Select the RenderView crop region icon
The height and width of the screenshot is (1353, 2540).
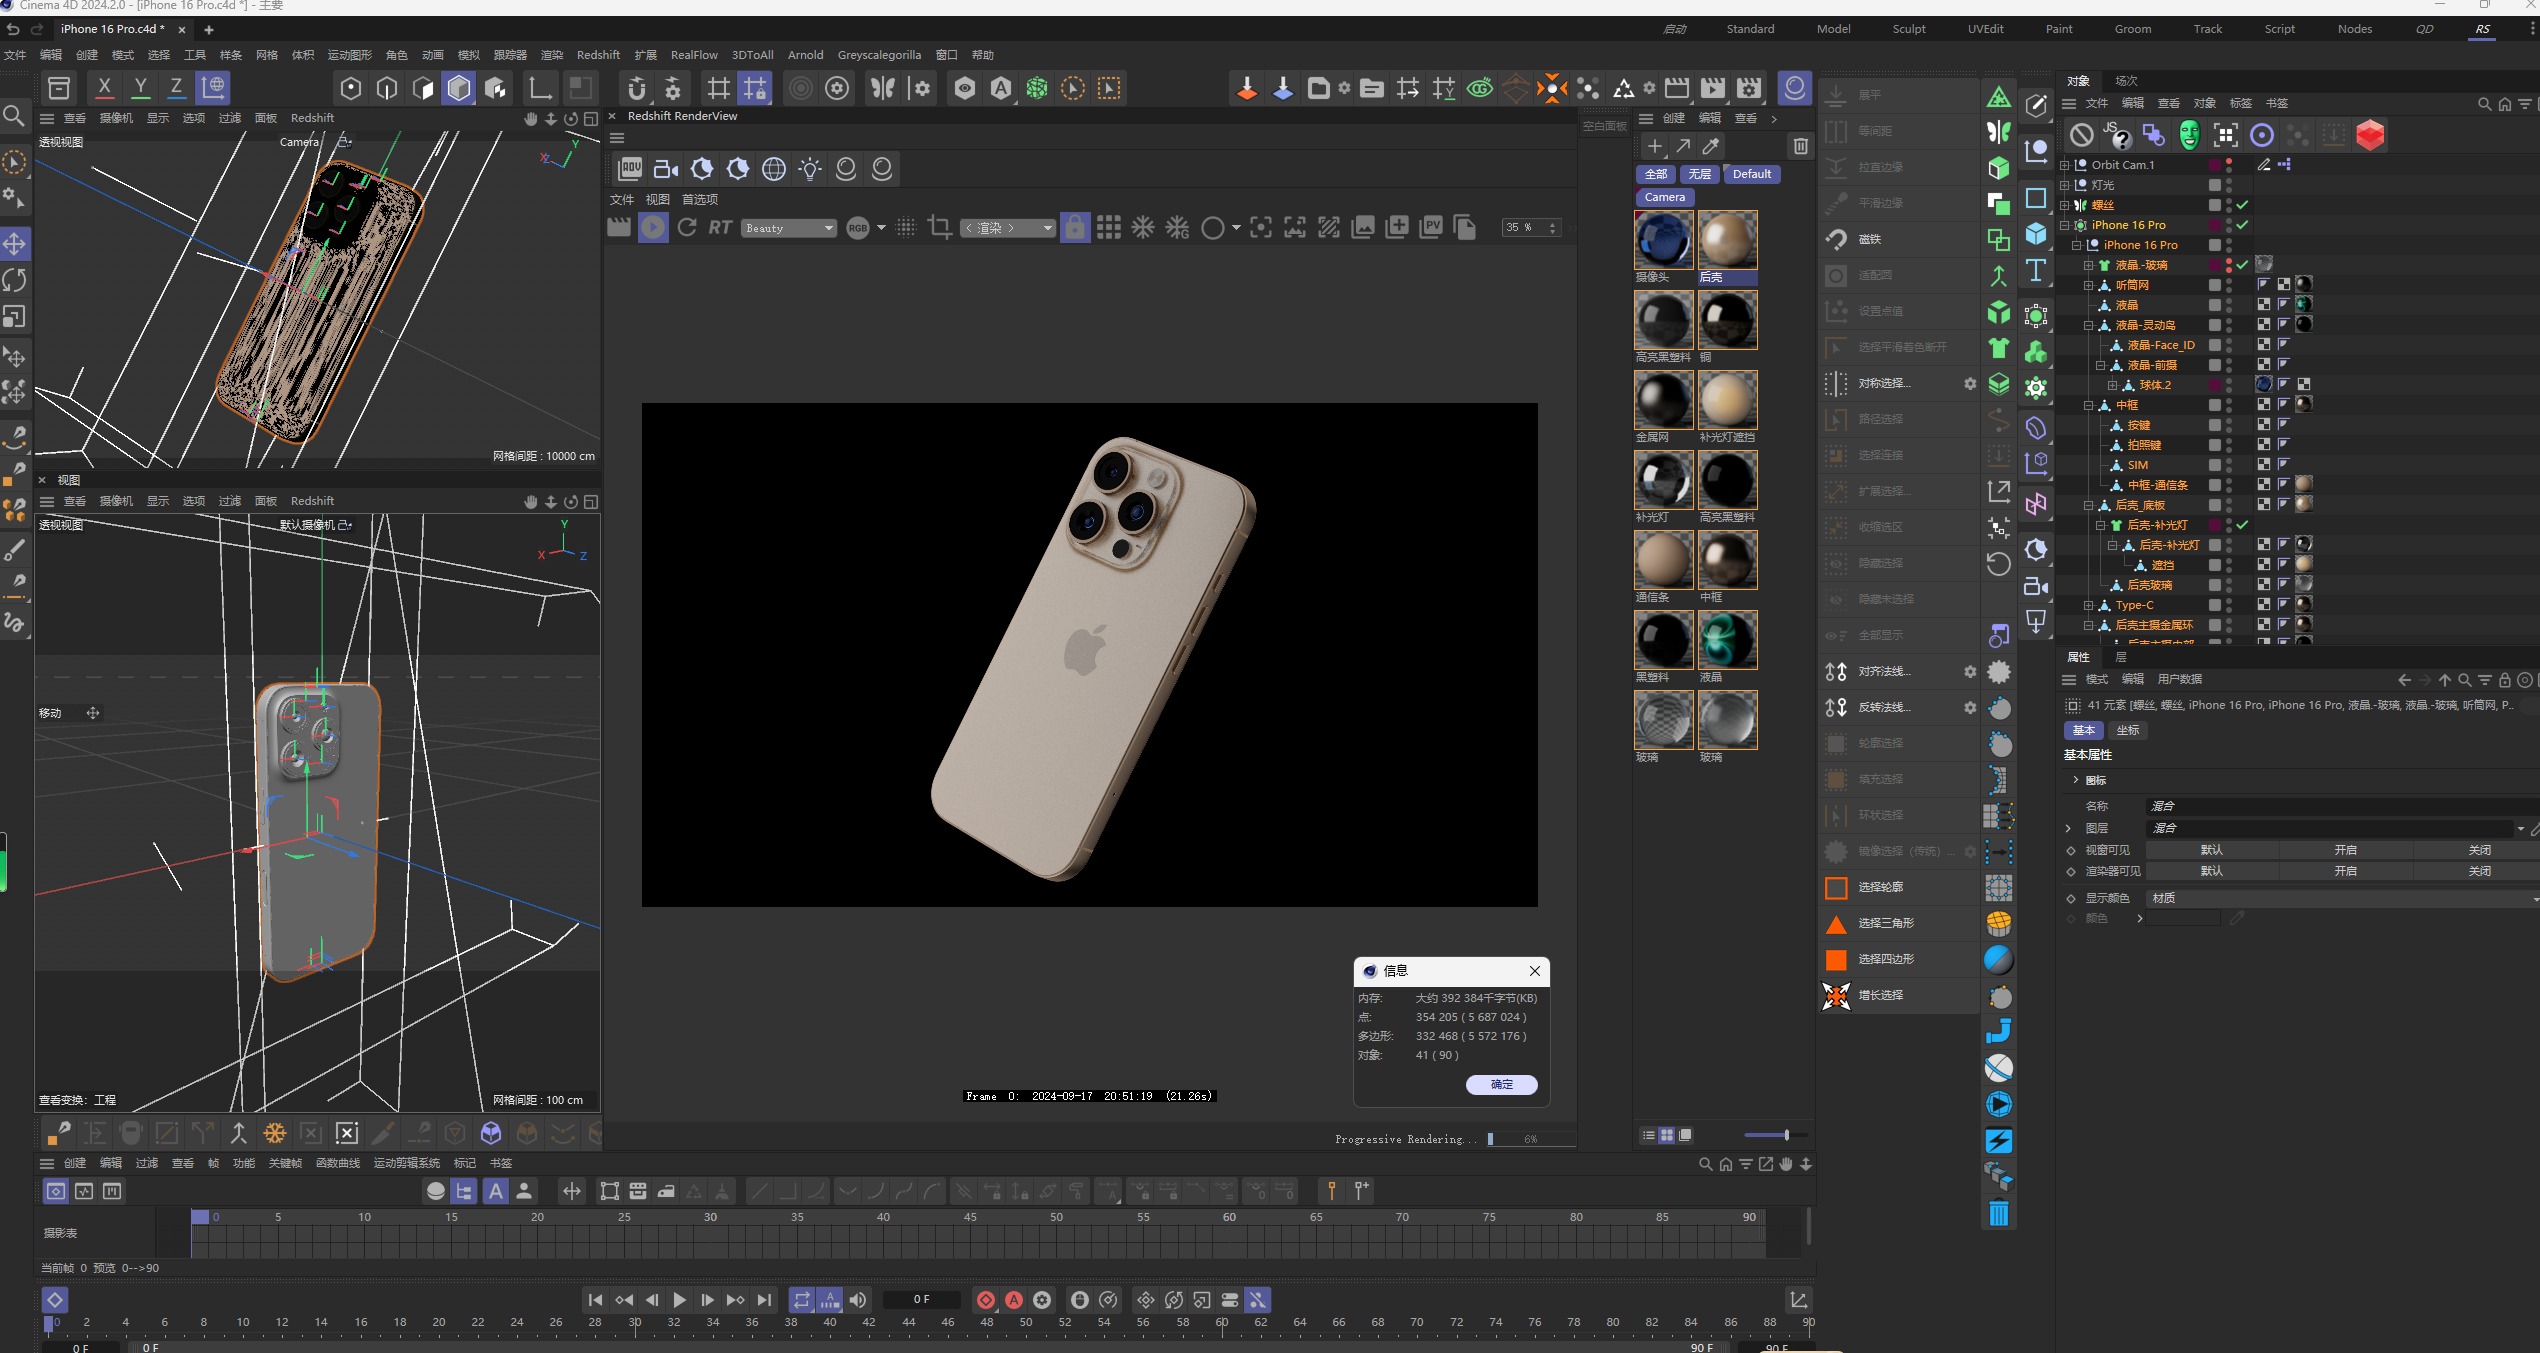[939, 228]
